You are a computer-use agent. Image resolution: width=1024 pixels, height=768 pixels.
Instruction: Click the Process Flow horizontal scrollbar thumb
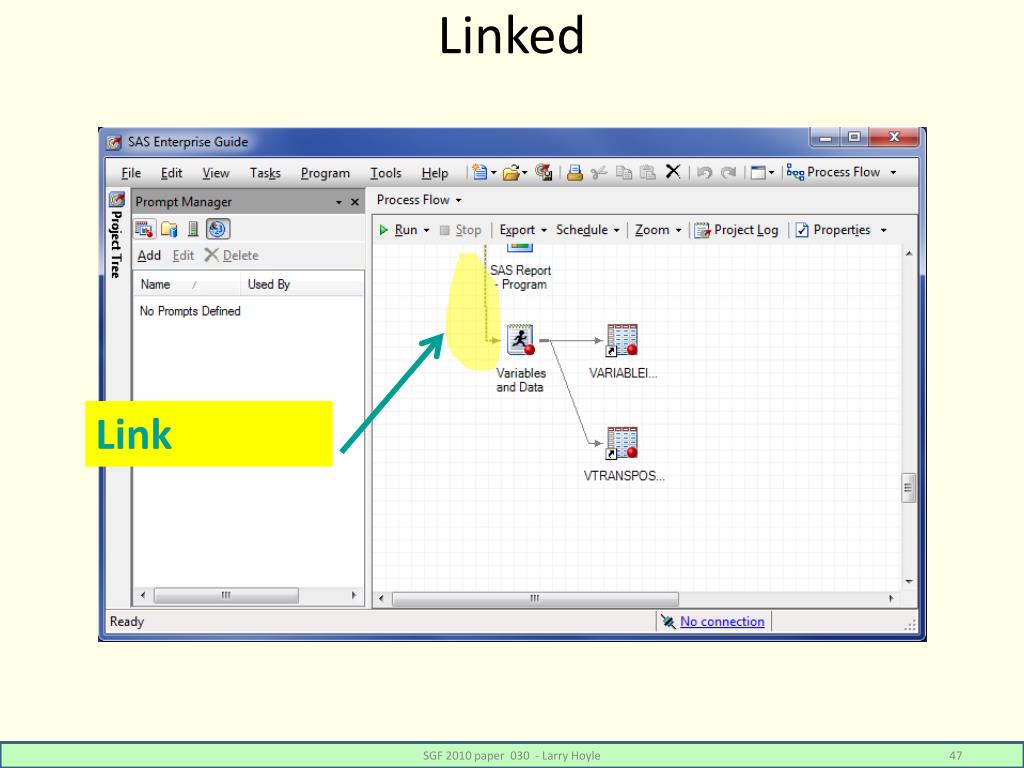[x=535, y=599]
